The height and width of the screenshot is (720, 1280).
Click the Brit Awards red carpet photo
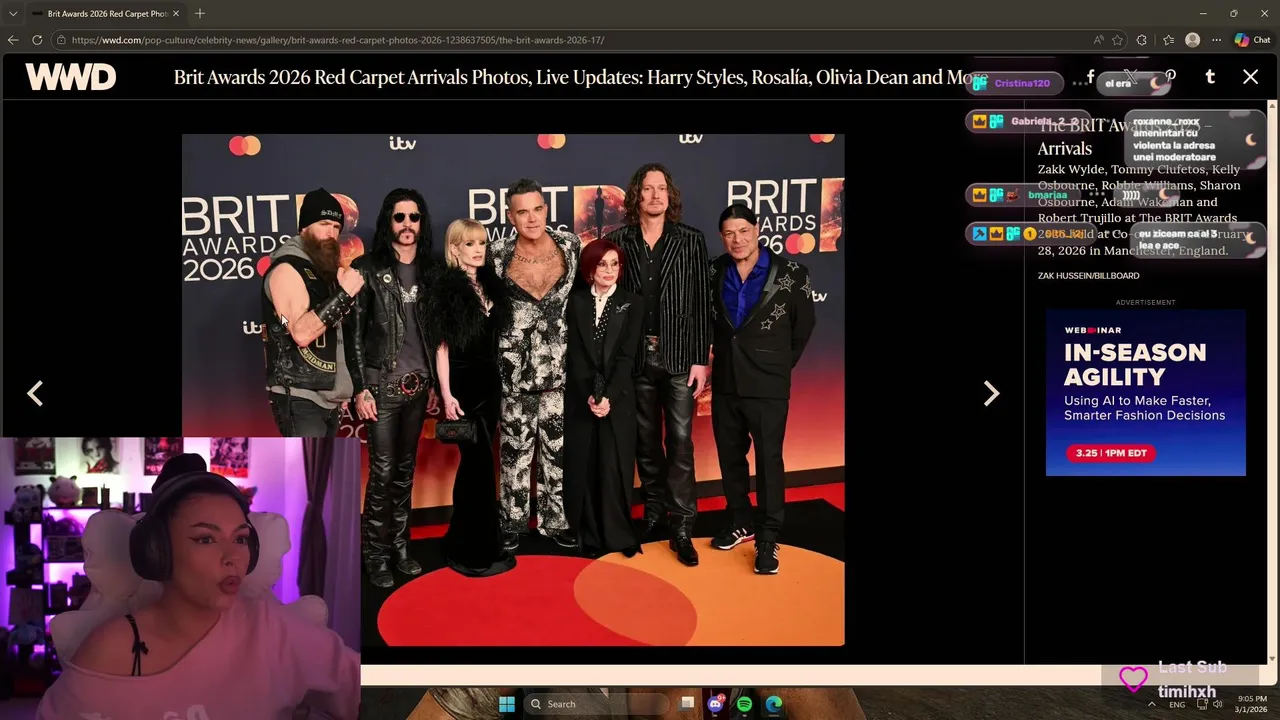513,390
